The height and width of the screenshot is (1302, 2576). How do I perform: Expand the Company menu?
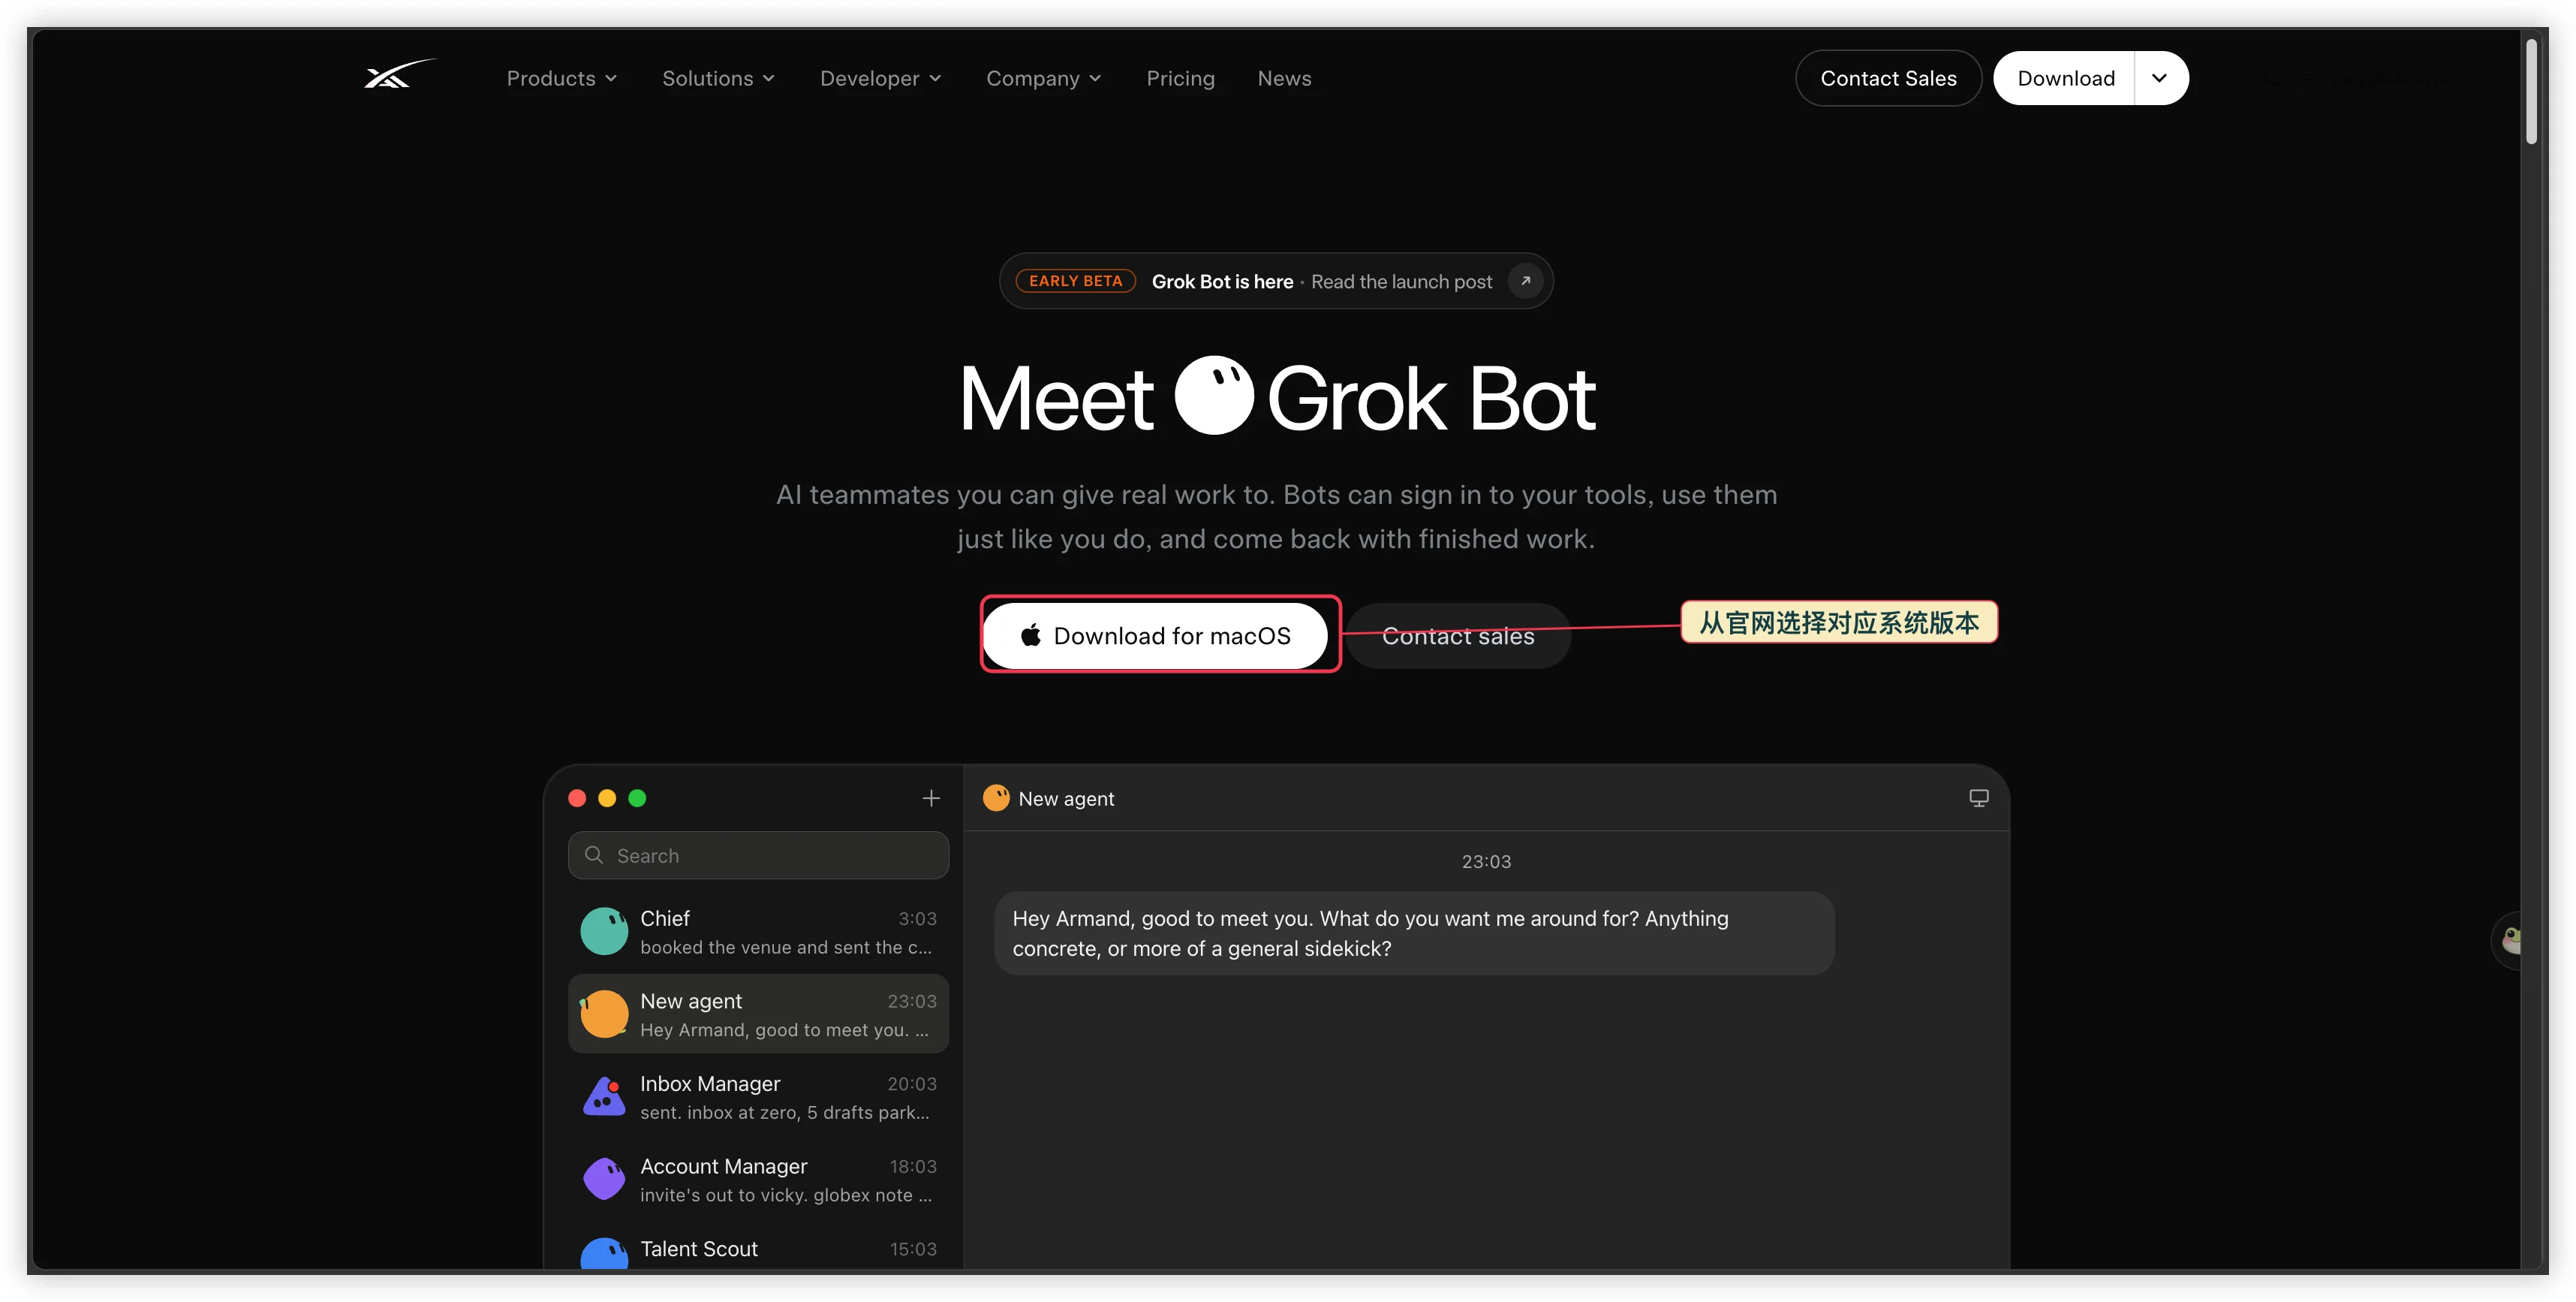point(1043,78)
